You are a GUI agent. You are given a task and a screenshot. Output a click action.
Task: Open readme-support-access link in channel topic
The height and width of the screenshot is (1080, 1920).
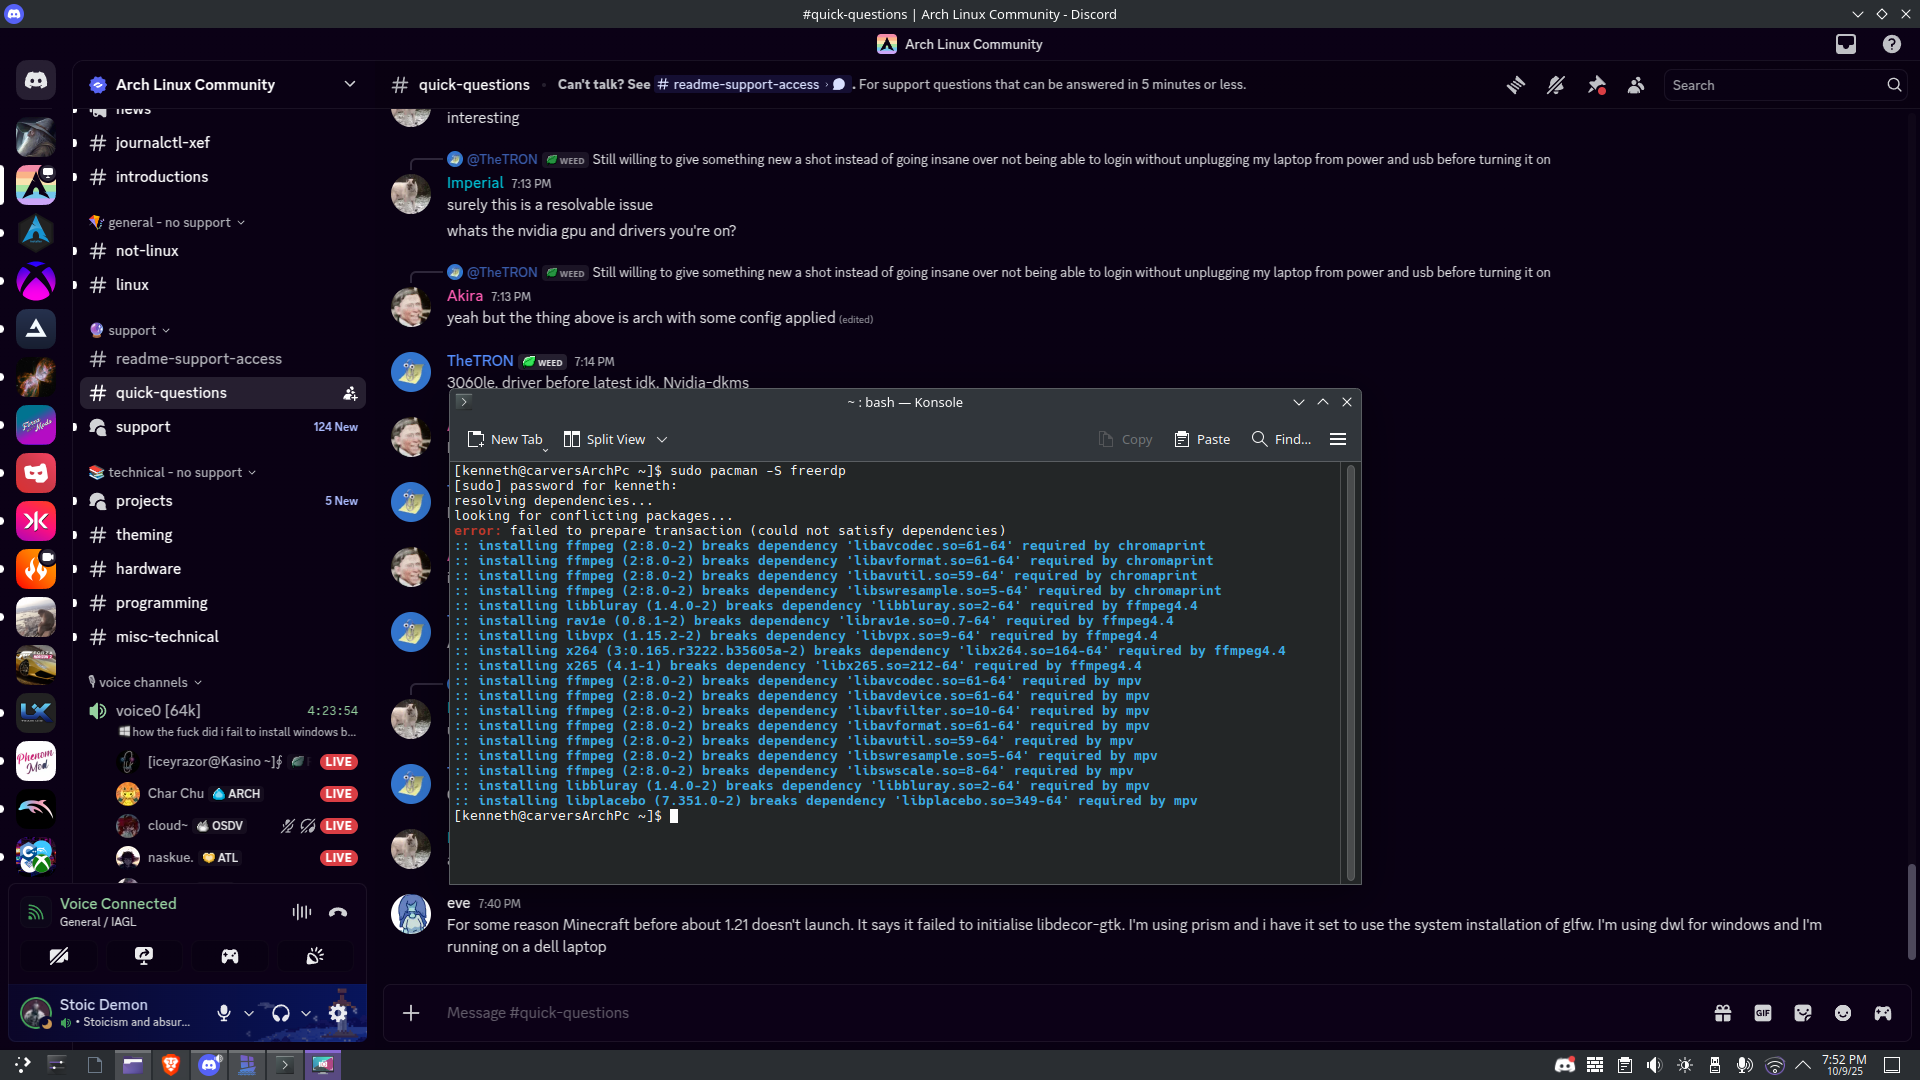745,85
